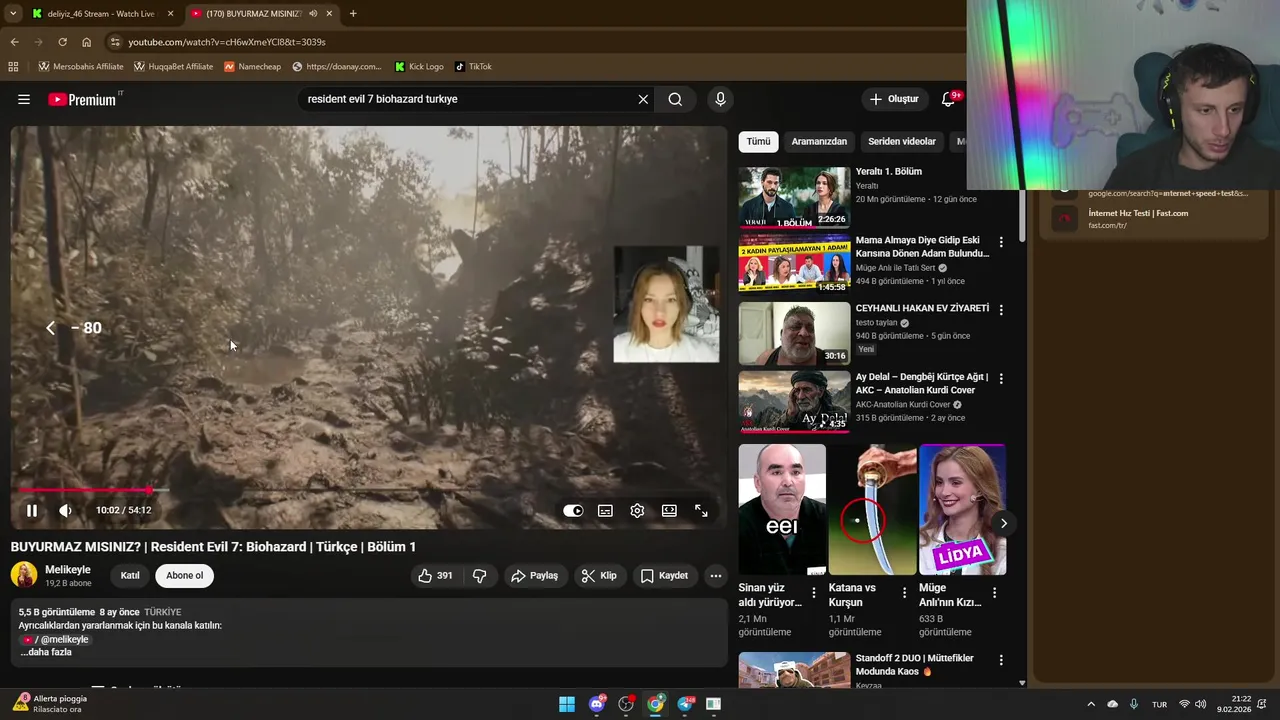The width and height of the screenshot is (1280, 720).
Task: Open Telegram from the taskbar
Action: point(685,704)
